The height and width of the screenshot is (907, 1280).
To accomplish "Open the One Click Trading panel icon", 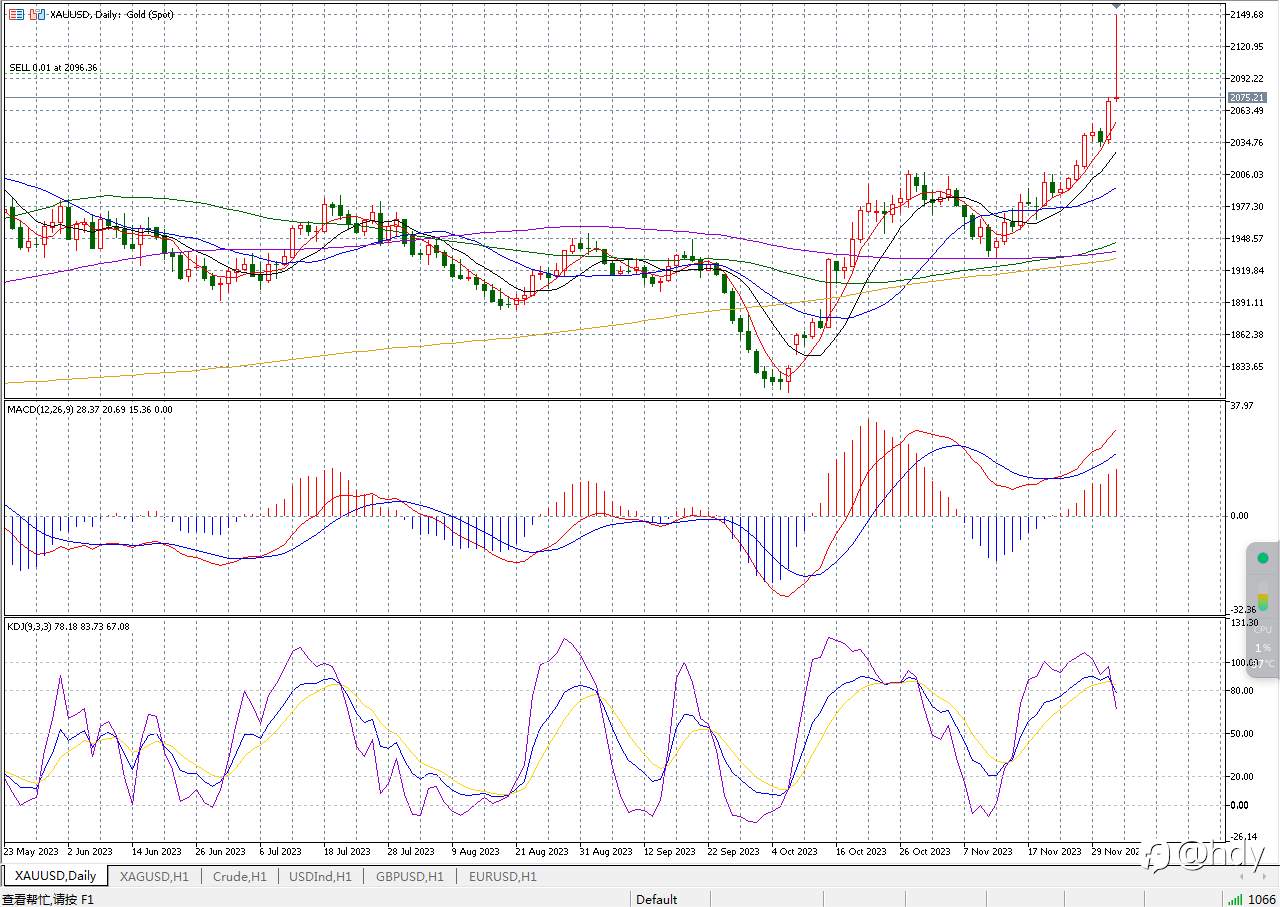I will click(16, 15).
